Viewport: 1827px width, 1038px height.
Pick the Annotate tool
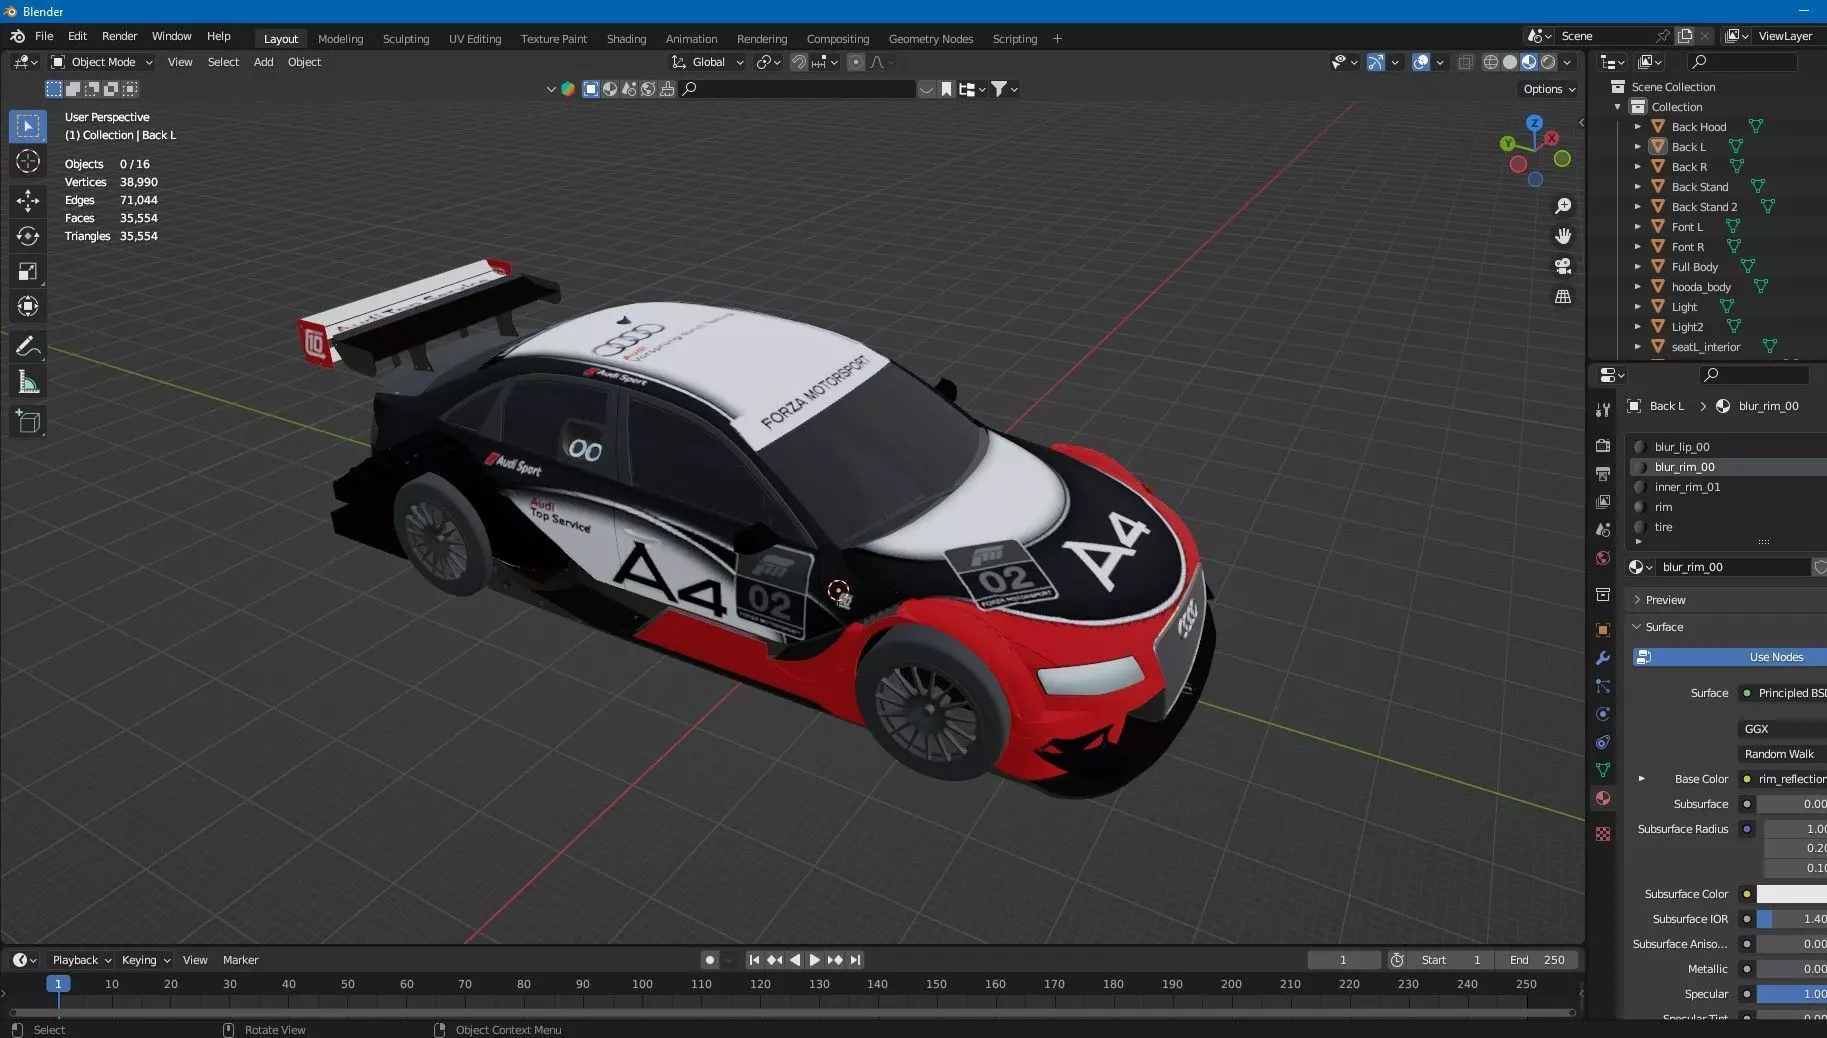28,346
